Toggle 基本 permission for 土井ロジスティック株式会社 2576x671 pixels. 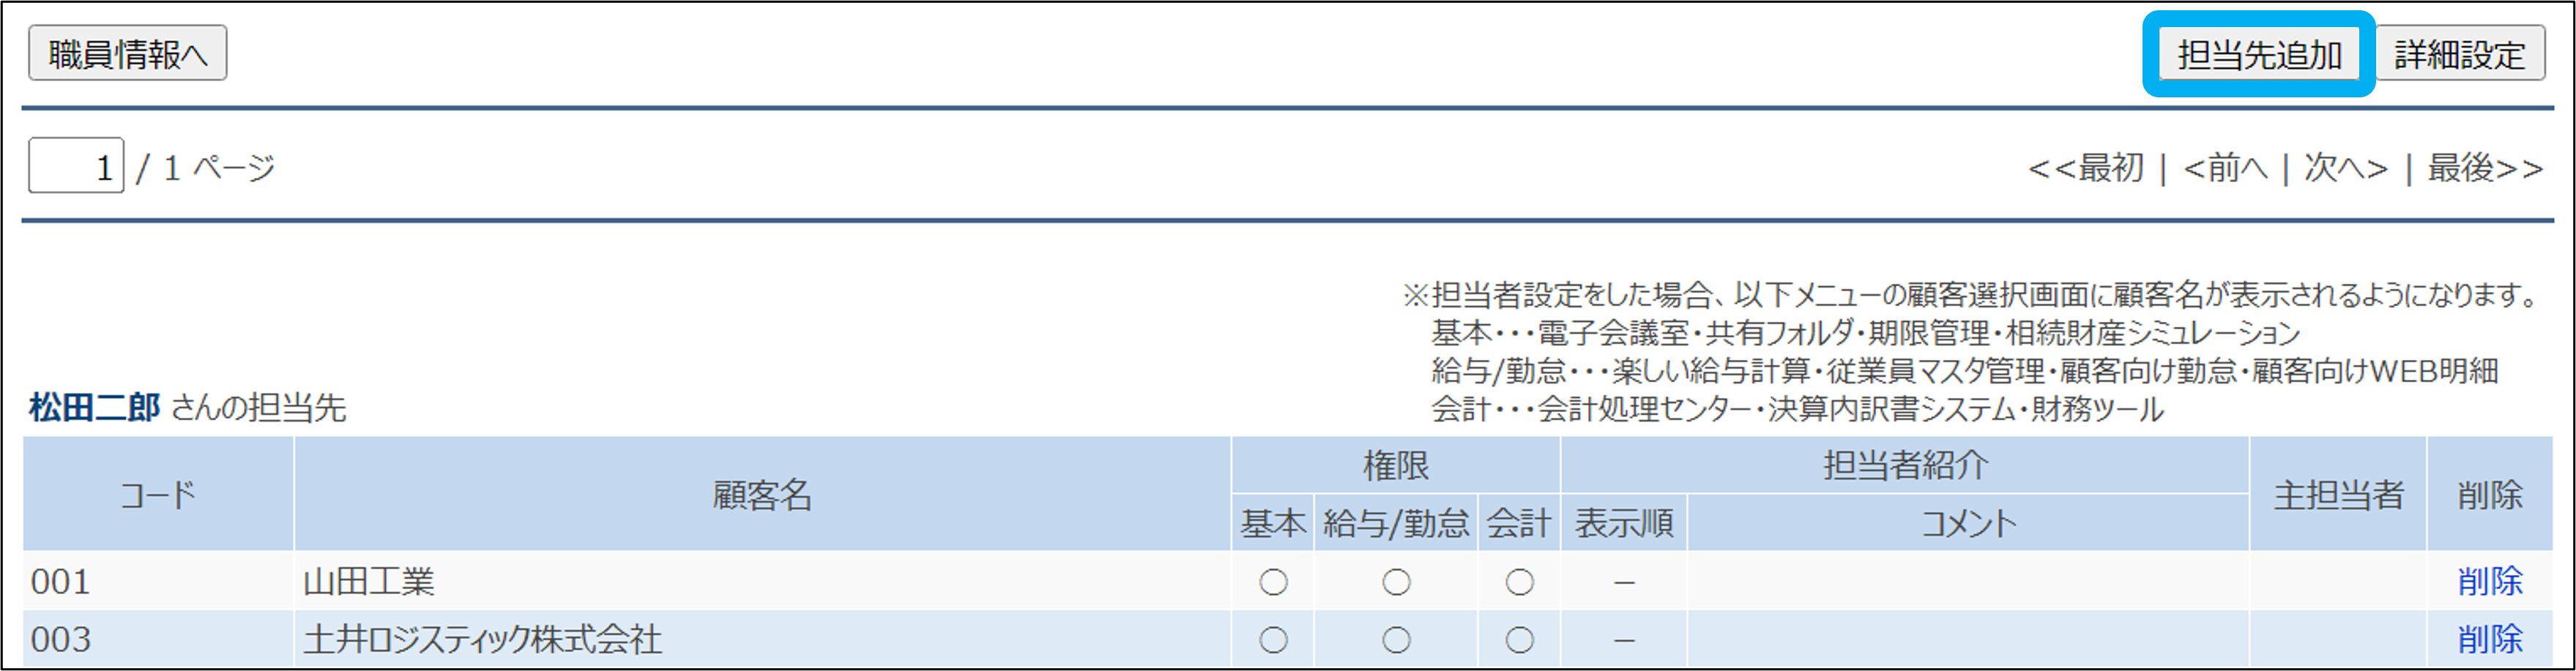point(1273,640)
